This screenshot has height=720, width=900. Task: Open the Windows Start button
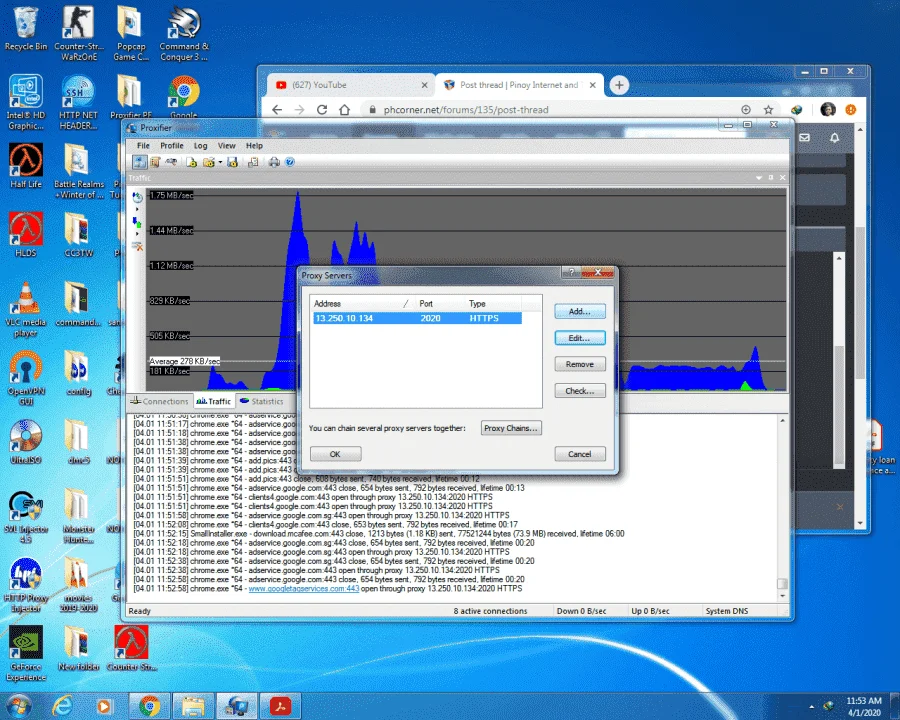pyautogui.click(x=18, y=706)
